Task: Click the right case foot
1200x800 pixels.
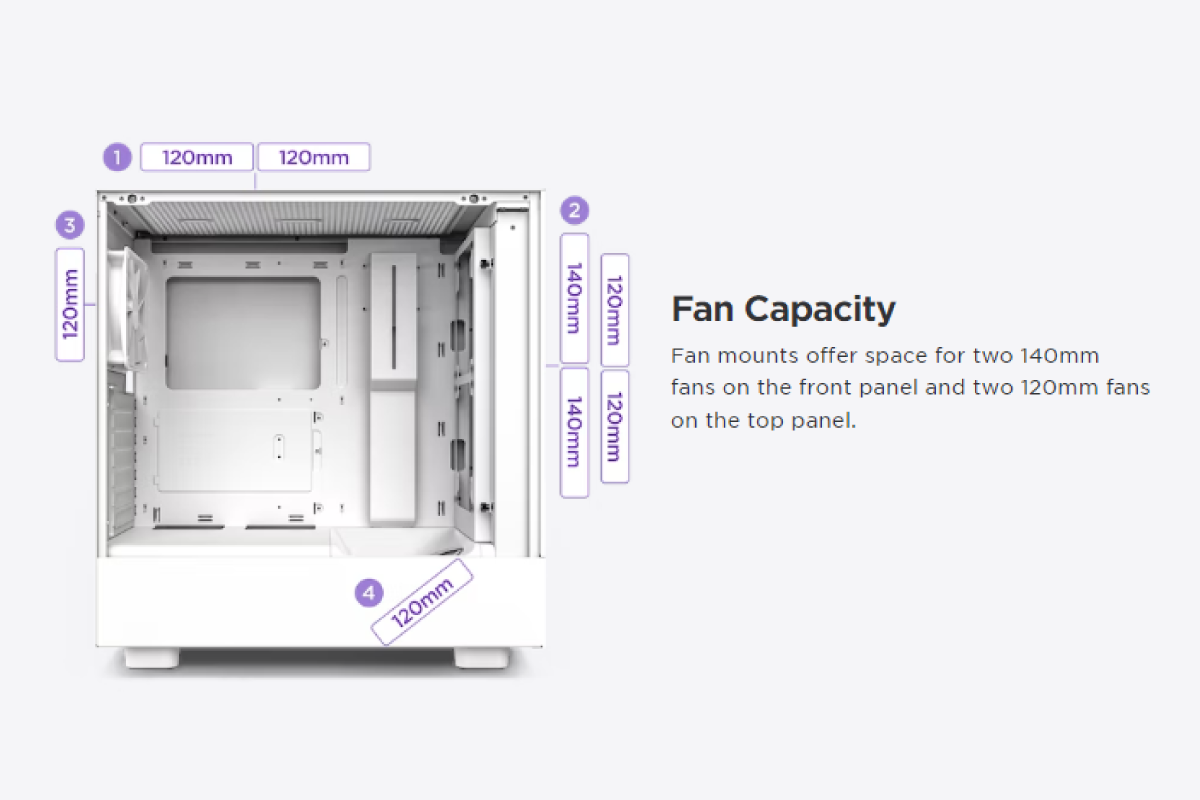Action: coord(483,658)
